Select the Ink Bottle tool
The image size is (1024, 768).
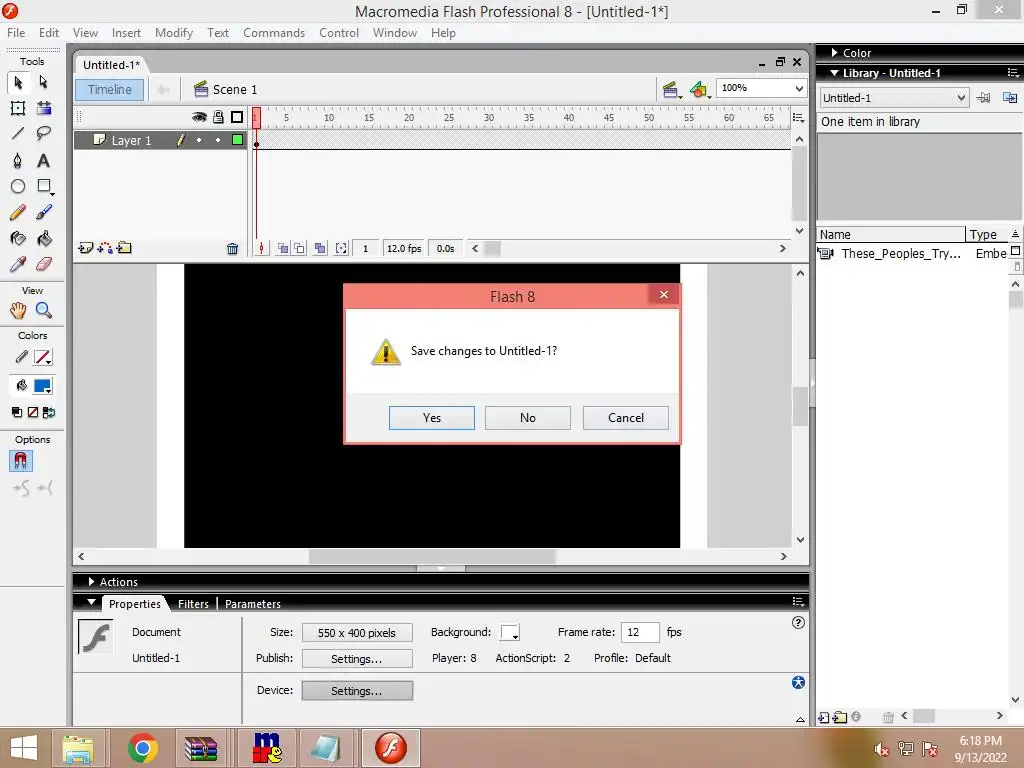pos(18,238)
